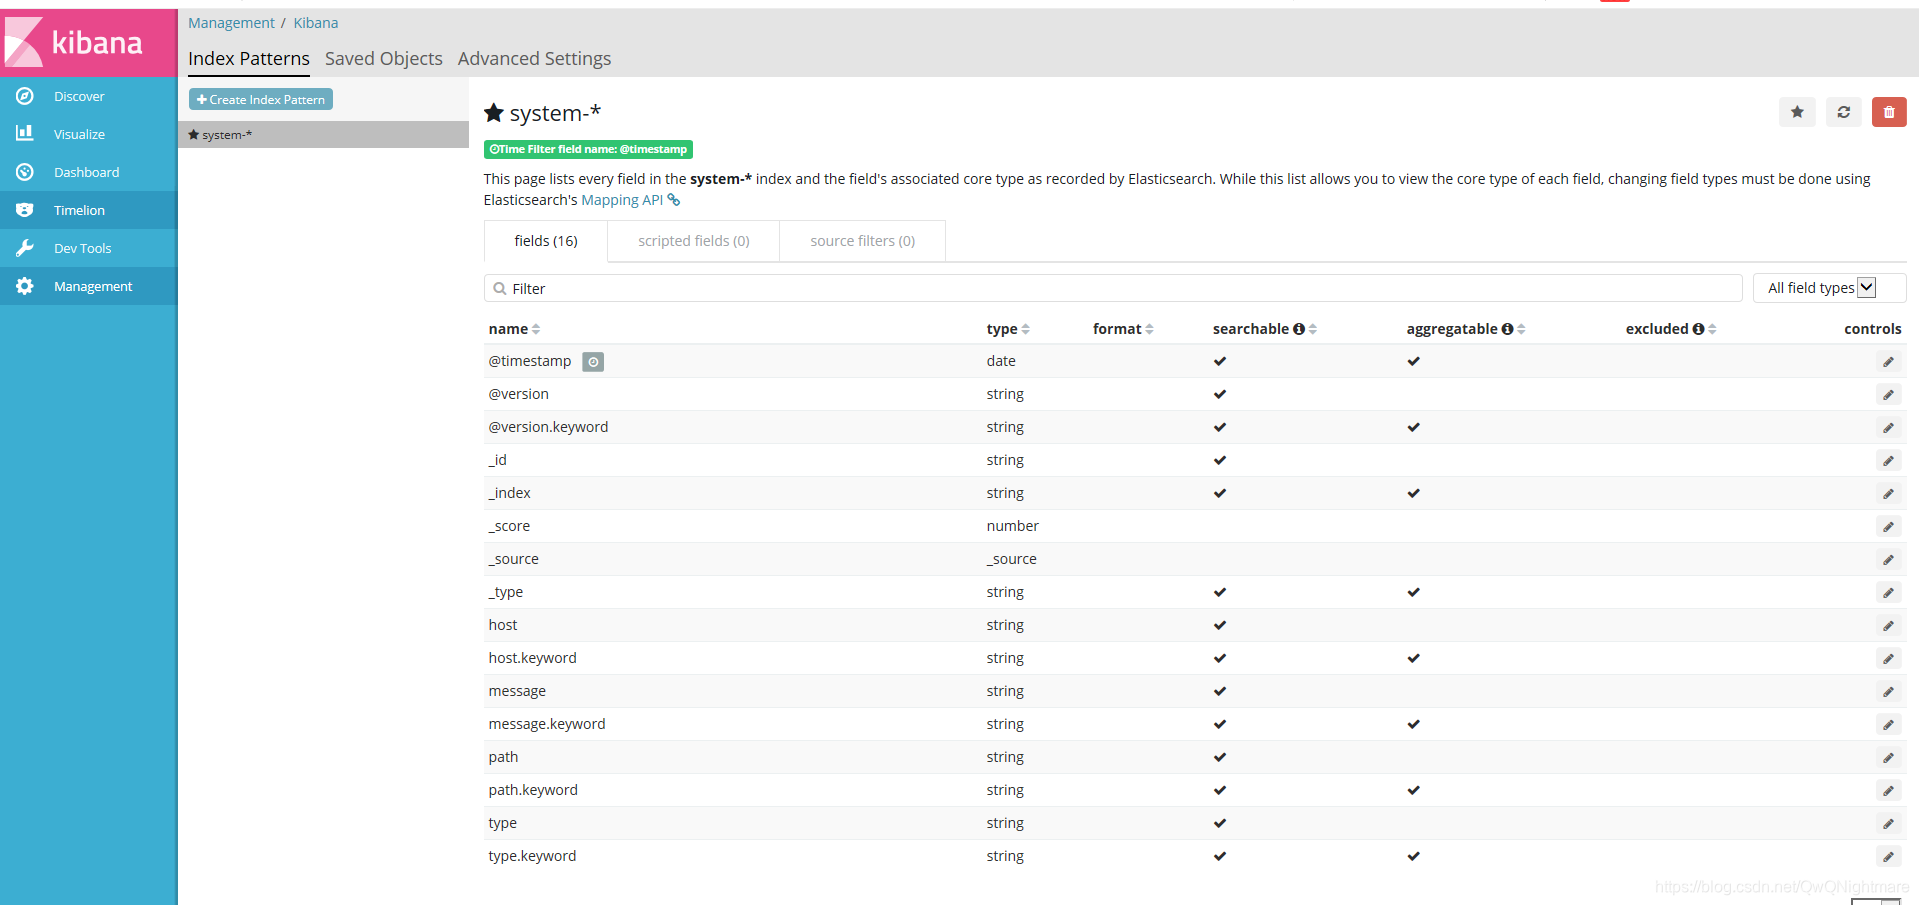Select the system-* index pattern in list
The height and width of the screenshot is (905, 1919).
(x=323, y=135)
